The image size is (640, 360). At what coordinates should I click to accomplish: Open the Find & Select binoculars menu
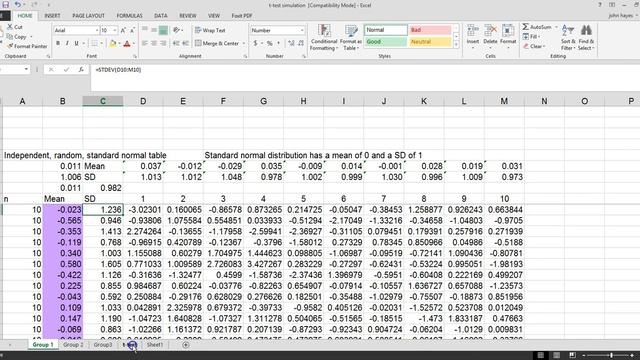click(586, 37)
